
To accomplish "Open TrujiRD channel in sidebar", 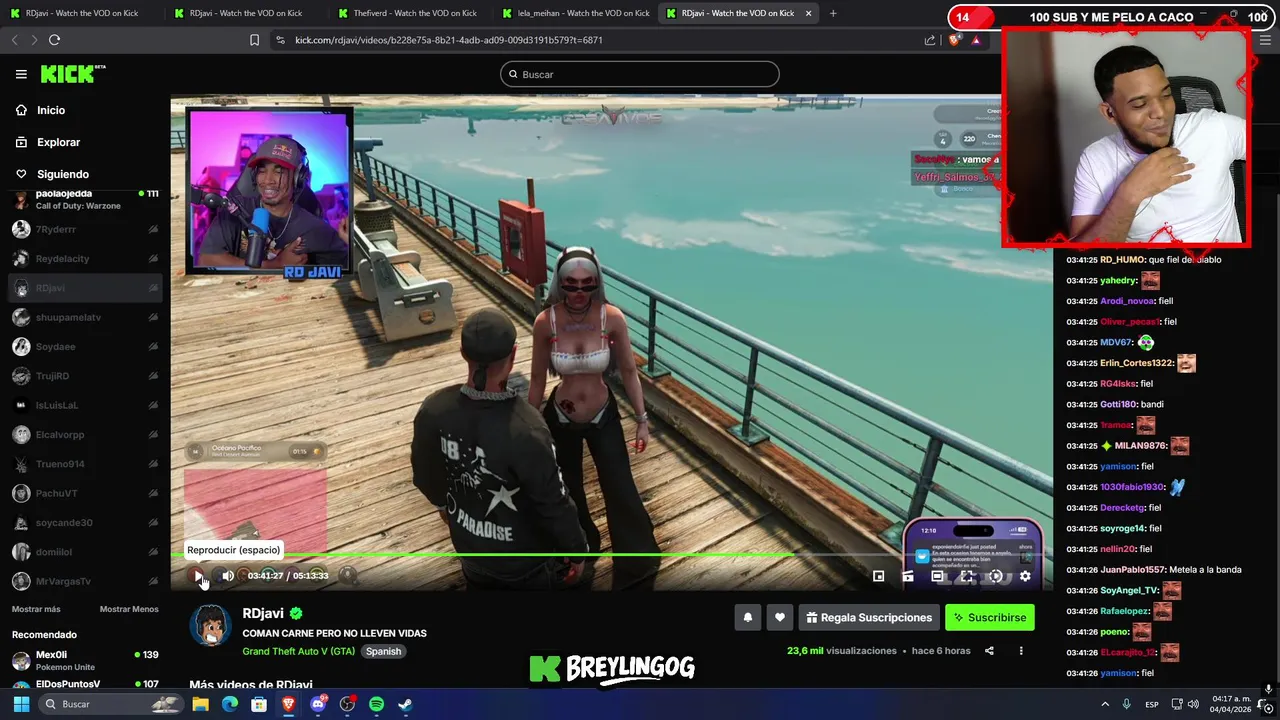I will [85, 376].
